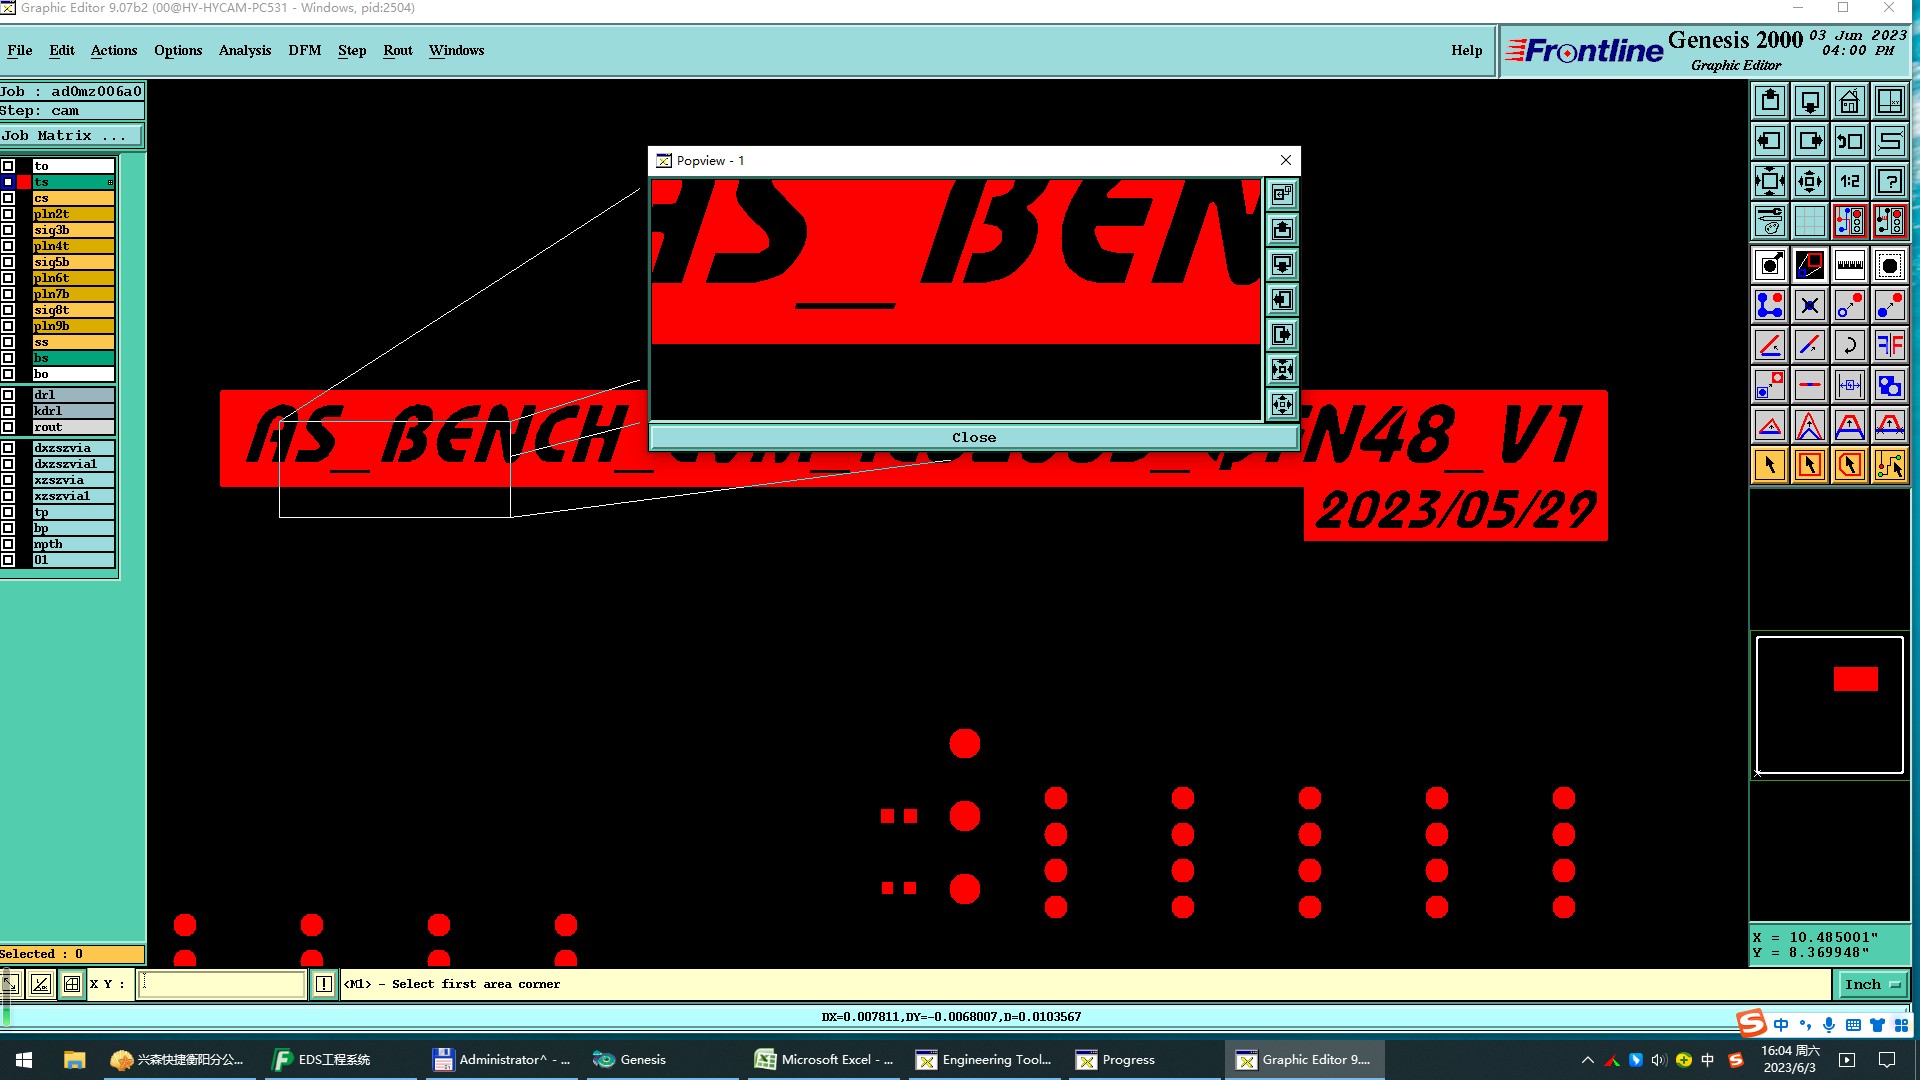The image size is (1920, 1080).
Task: Open the DFM menu
Action: point(304,50)
